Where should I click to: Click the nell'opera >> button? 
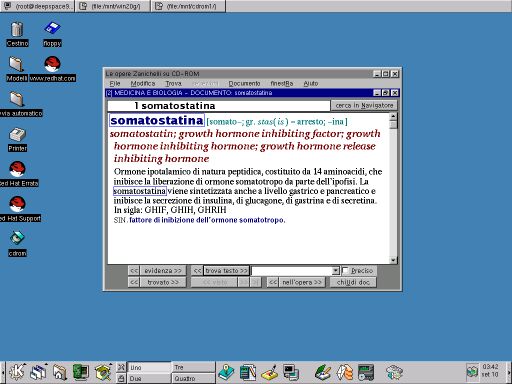pos(302,282)
